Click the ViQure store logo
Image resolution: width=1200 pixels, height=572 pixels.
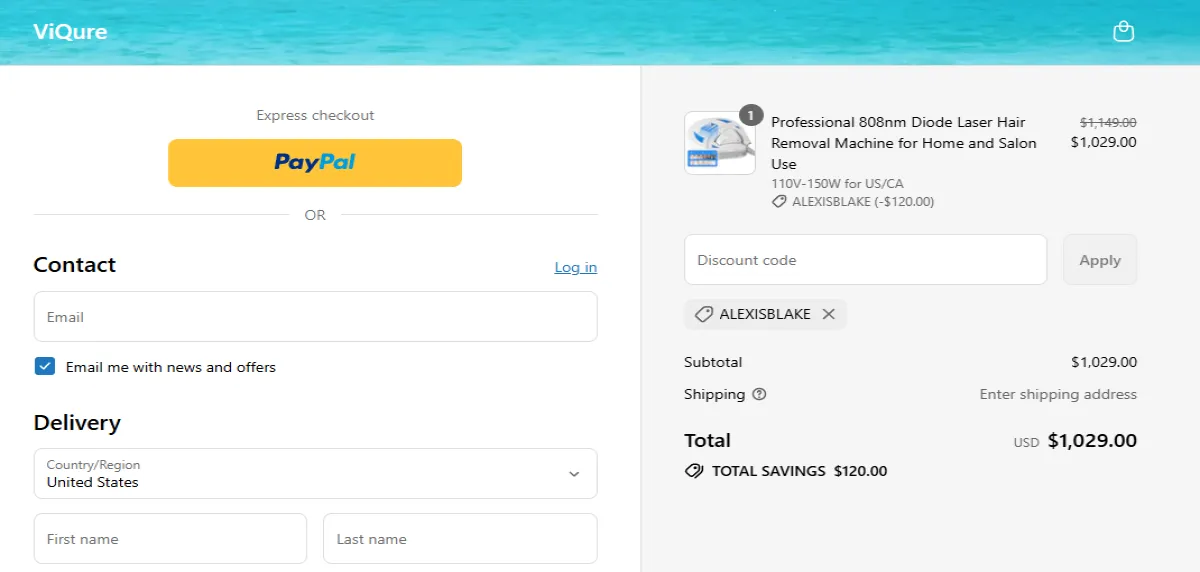(x=70, y=32)
